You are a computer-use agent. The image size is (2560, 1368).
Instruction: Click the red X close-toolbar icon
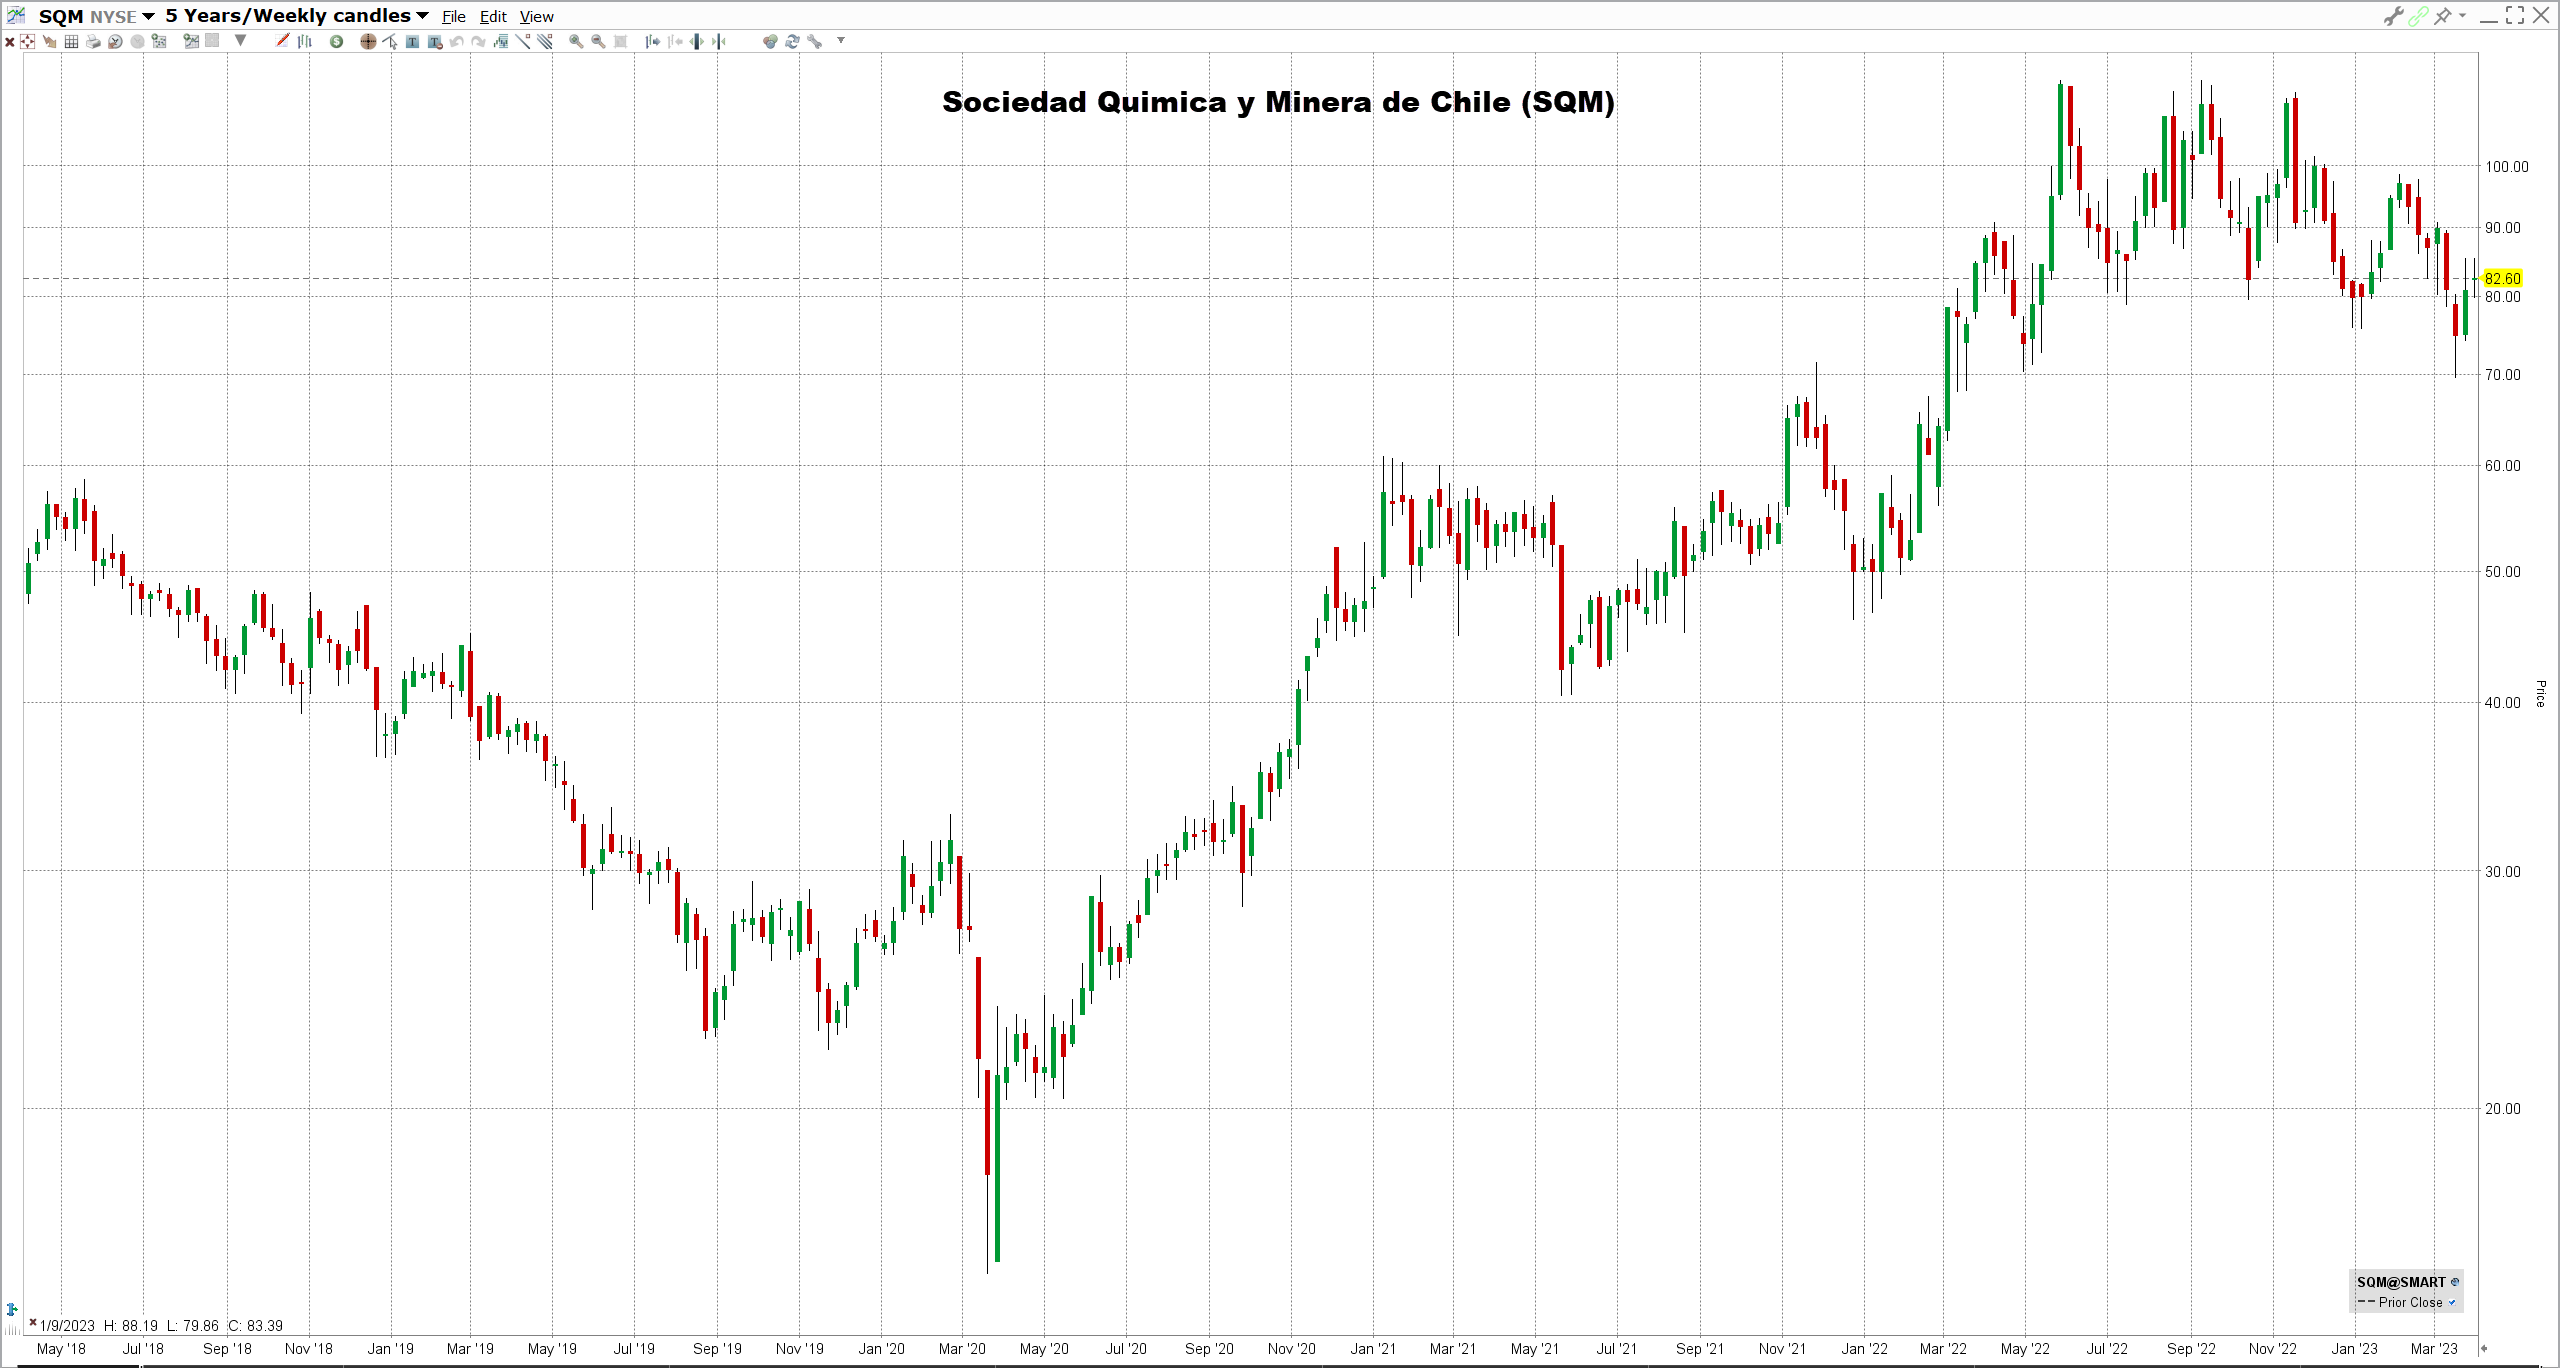tap(10, 41)
